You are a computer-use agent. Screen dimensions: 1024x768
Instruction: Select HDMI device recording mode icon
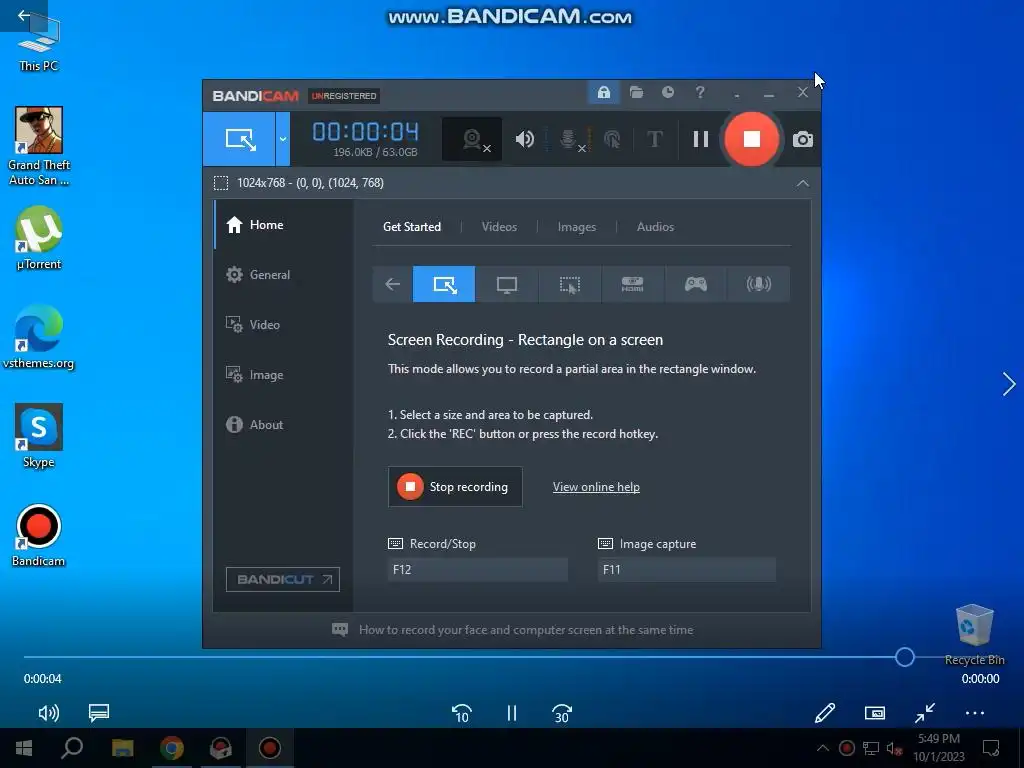coord(632,284)
